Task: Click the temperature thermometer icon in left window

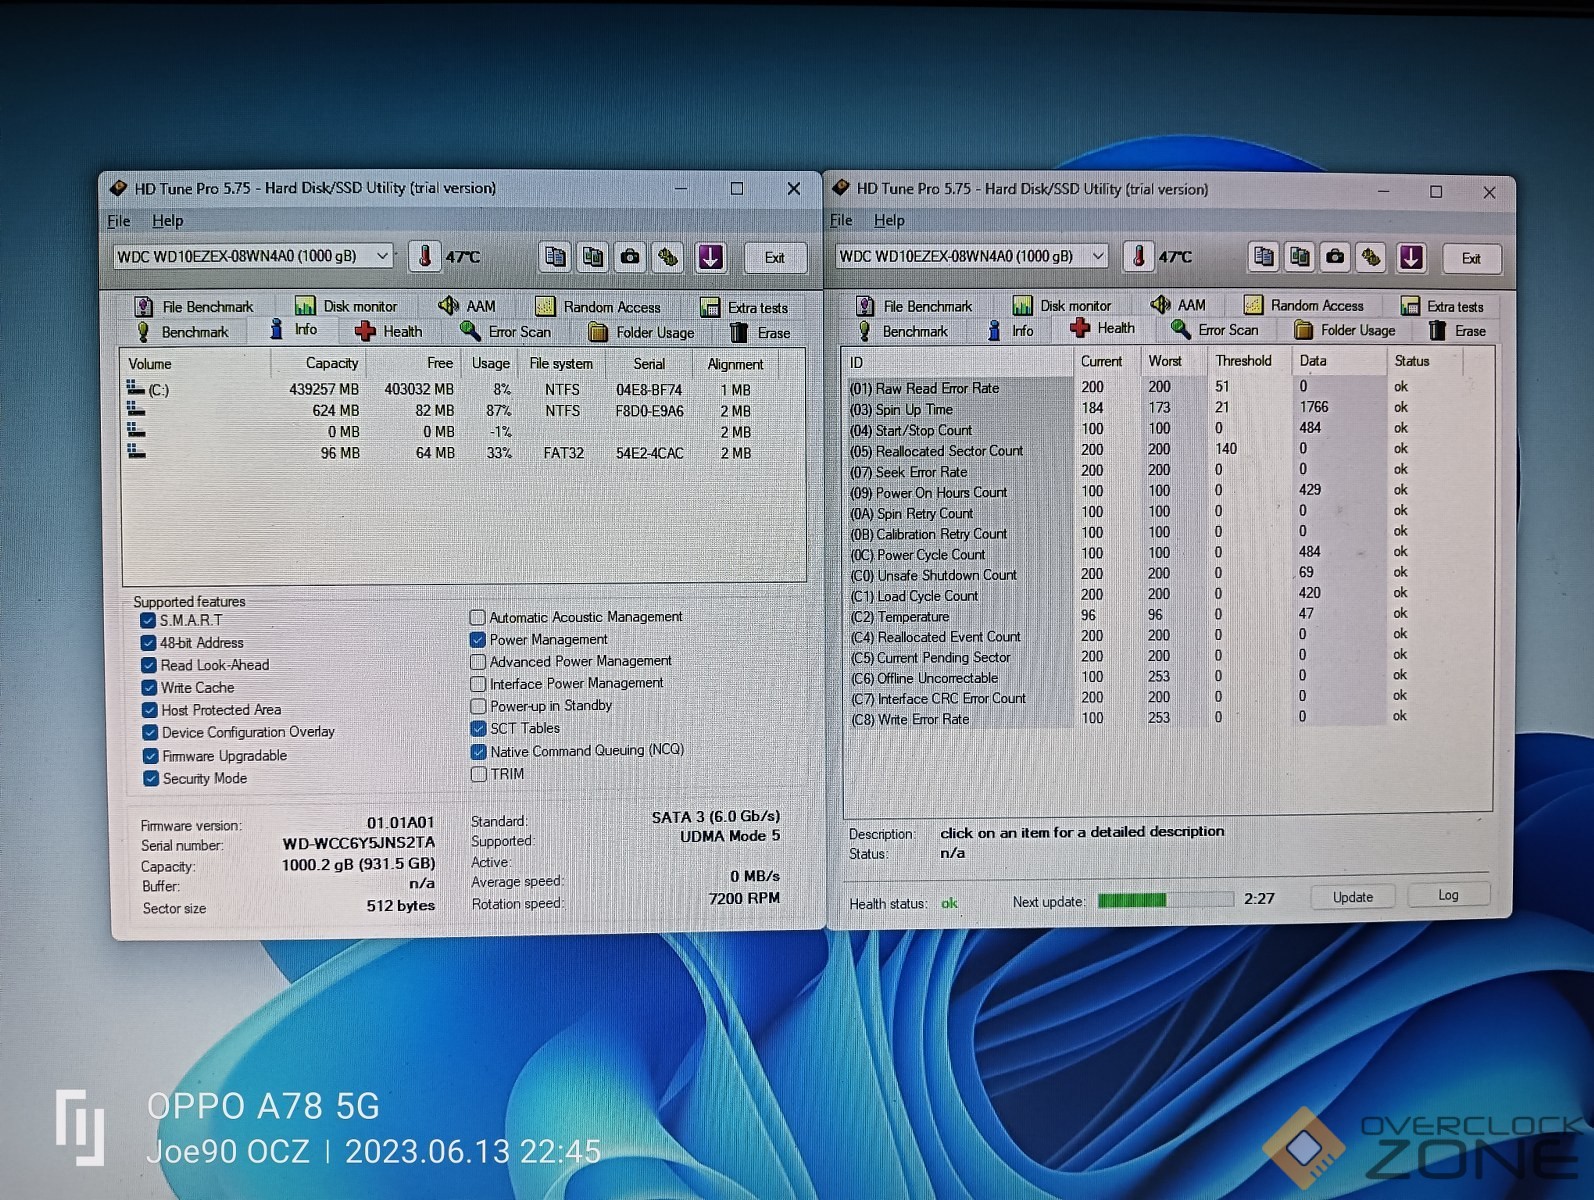Action: point(424,257)
